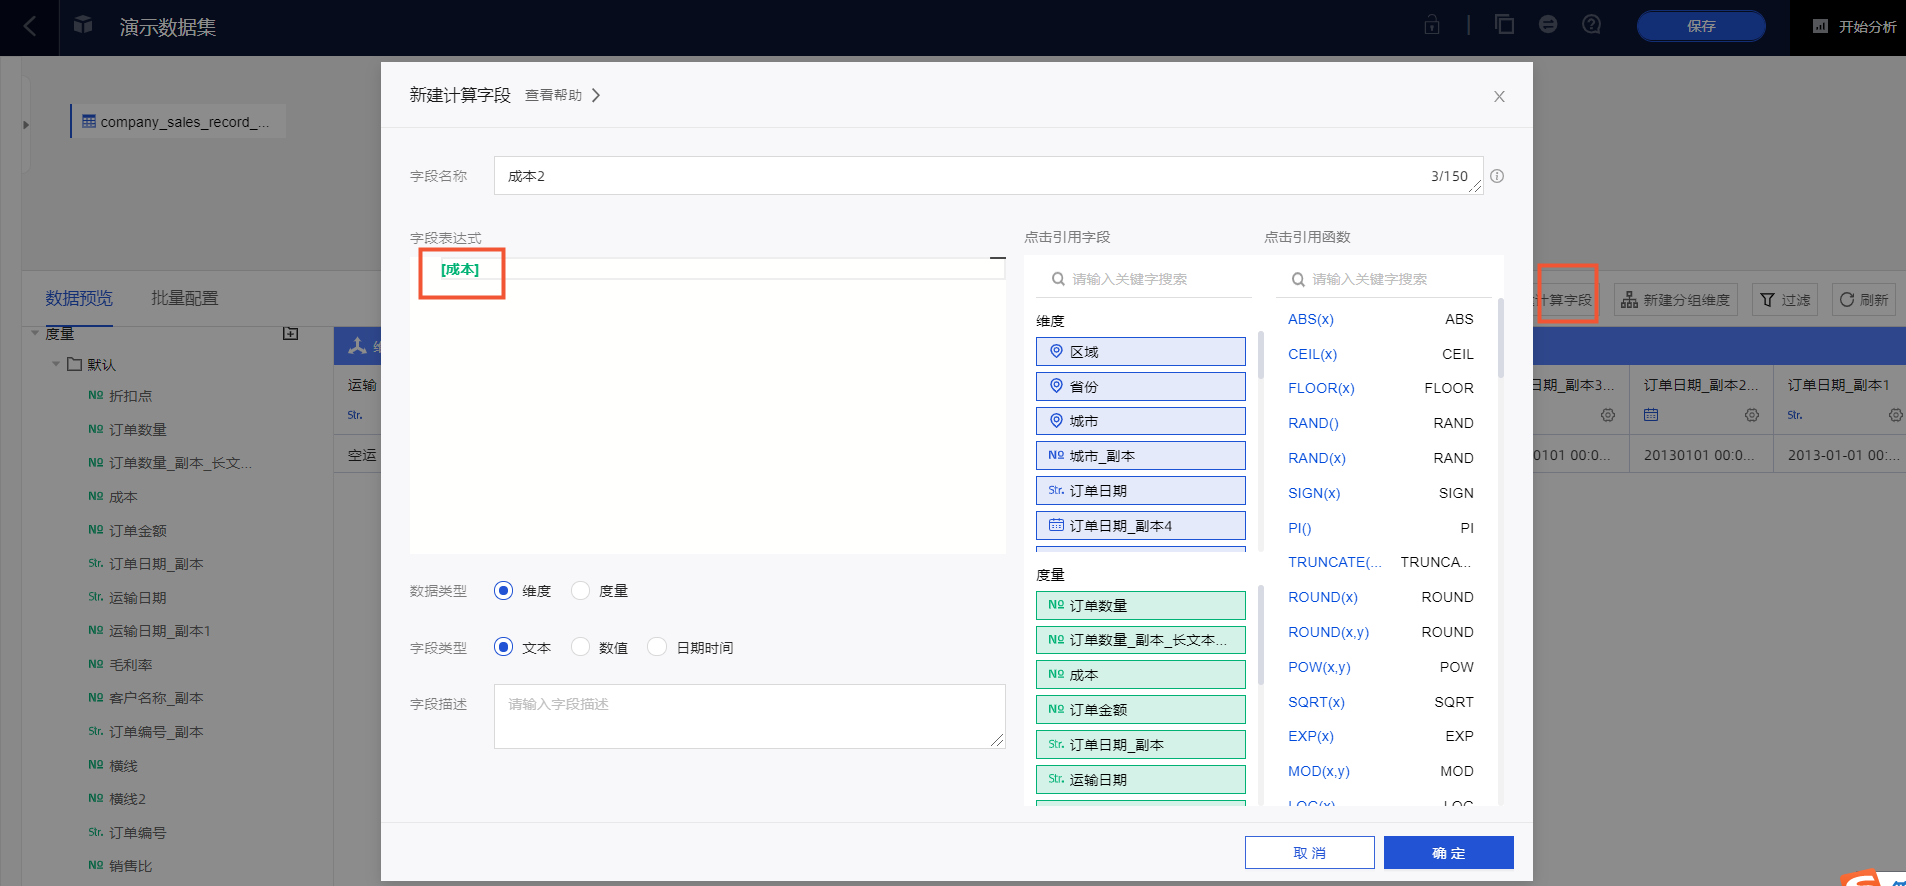1906x886 pixels.
Task: Click the copy dataset icon in header
Action: click(x=1504, y=25)
